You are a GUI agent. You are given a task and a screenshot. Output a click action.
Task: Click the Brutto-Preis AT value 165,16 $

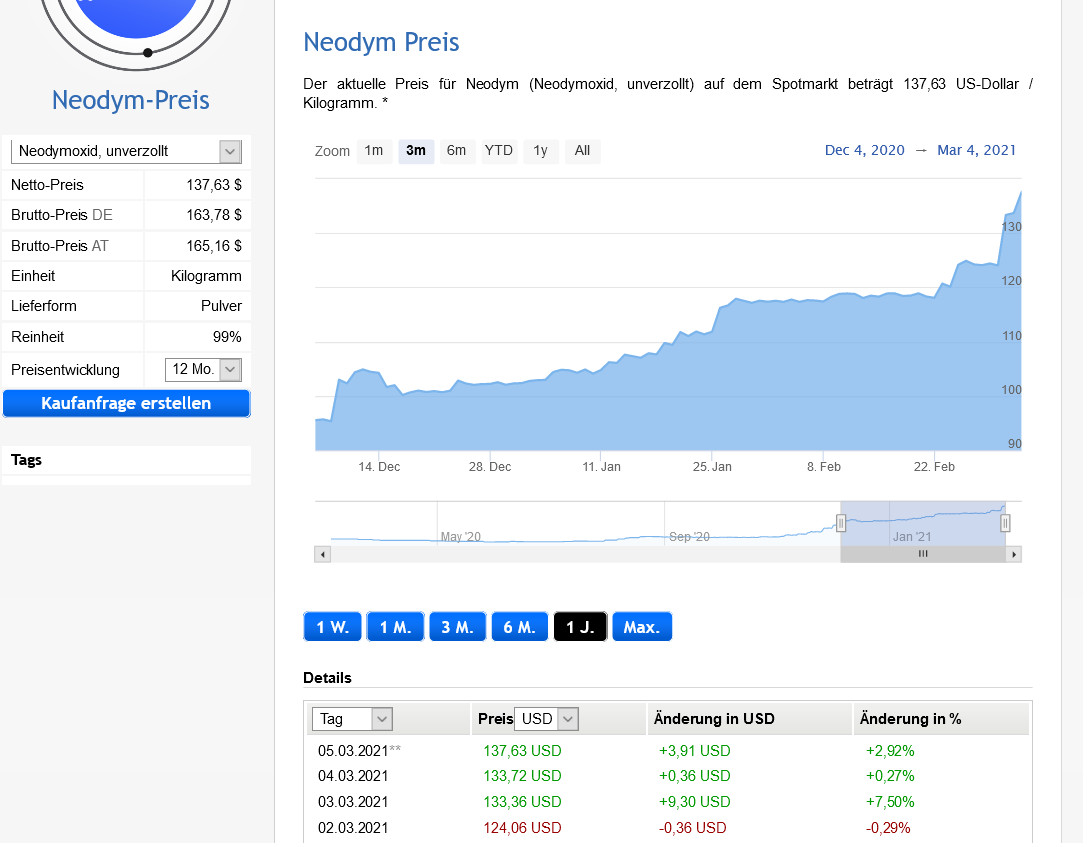click(x=215, y=247)
